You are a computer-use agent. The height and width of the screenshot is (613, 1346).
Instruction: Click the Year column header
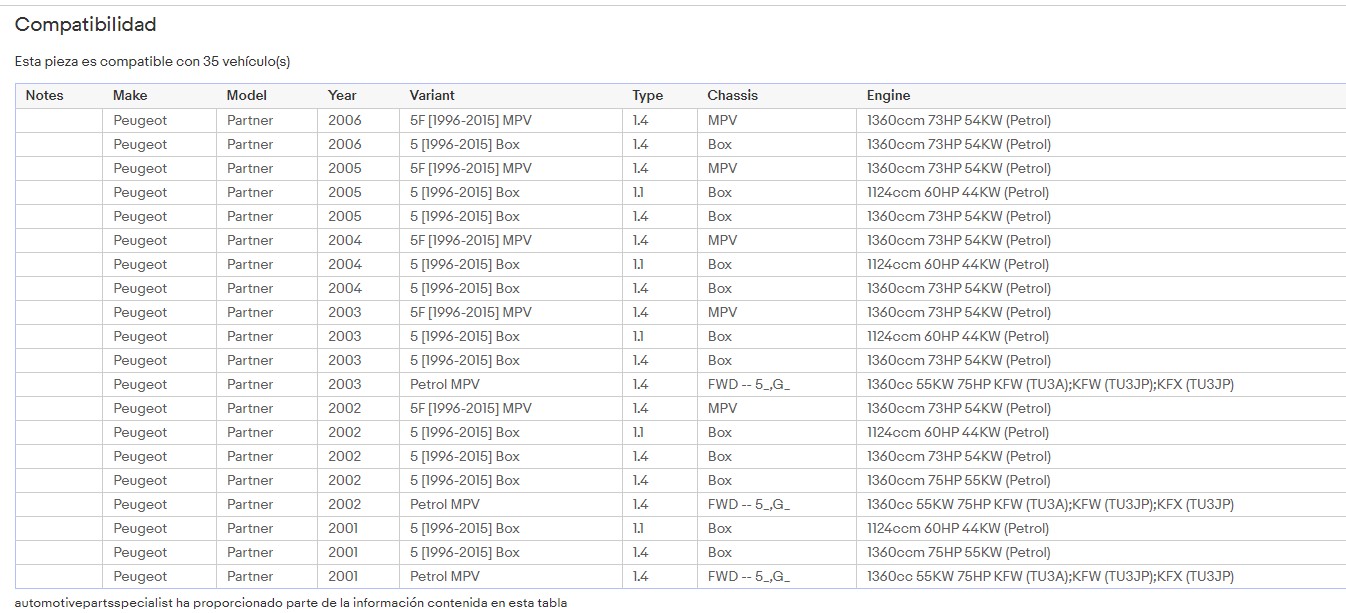click(x=342, y=96)
